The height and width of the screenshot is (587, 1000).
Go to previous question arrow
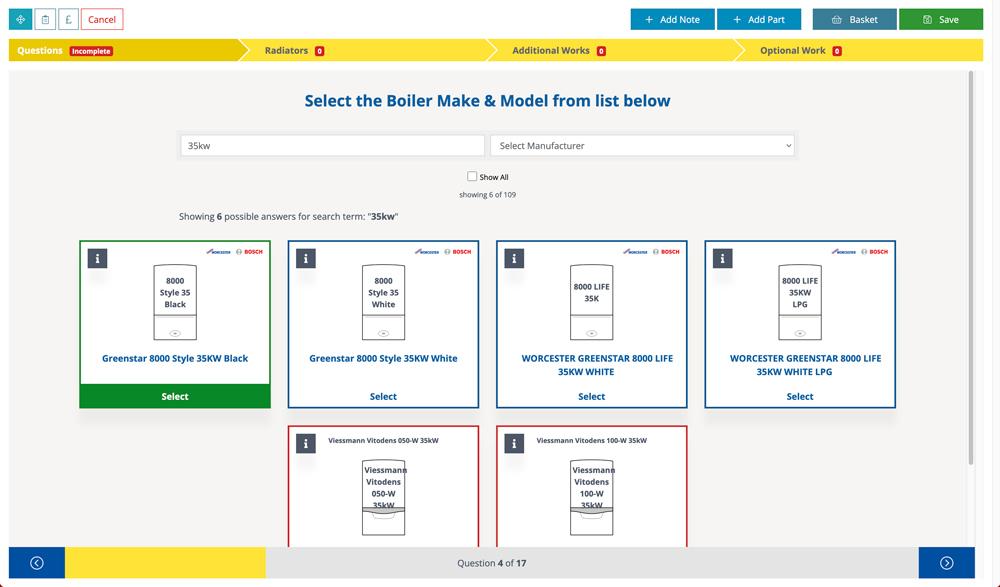coord(37,563)
